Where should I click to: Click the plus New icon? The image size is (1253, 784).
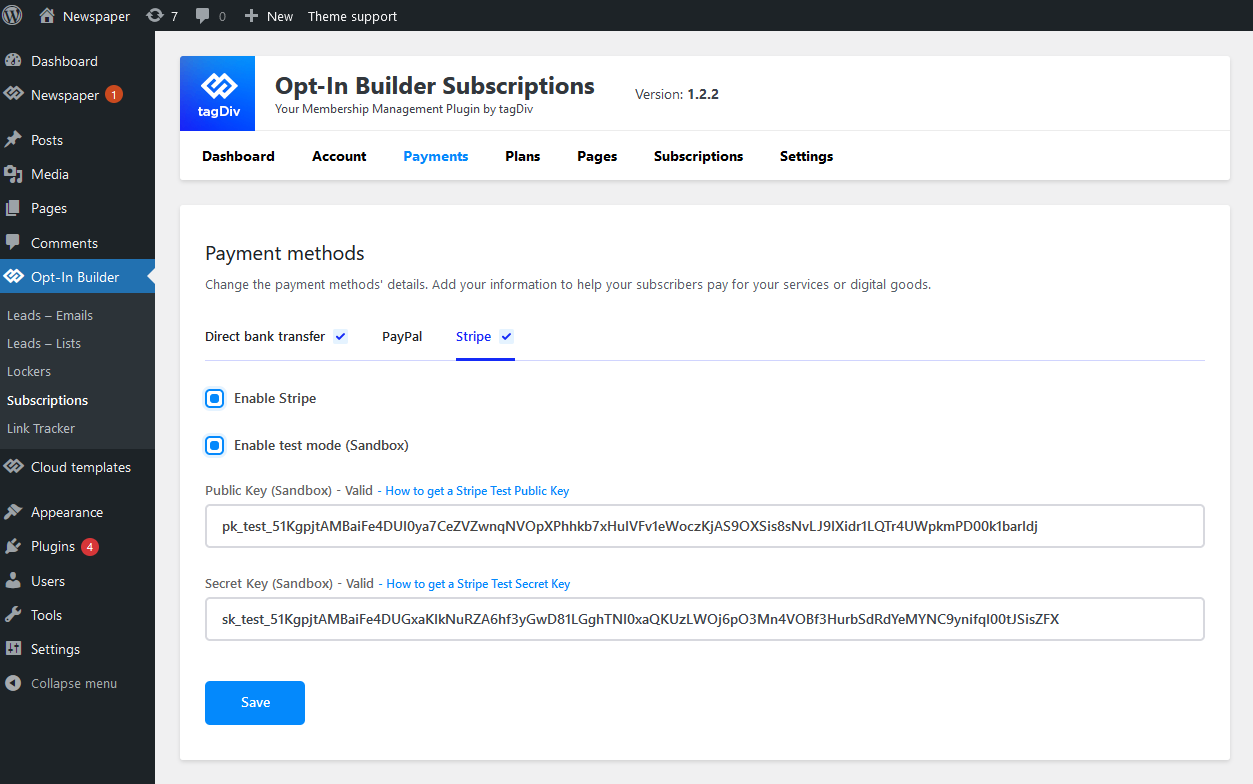[x=251, y=16]
